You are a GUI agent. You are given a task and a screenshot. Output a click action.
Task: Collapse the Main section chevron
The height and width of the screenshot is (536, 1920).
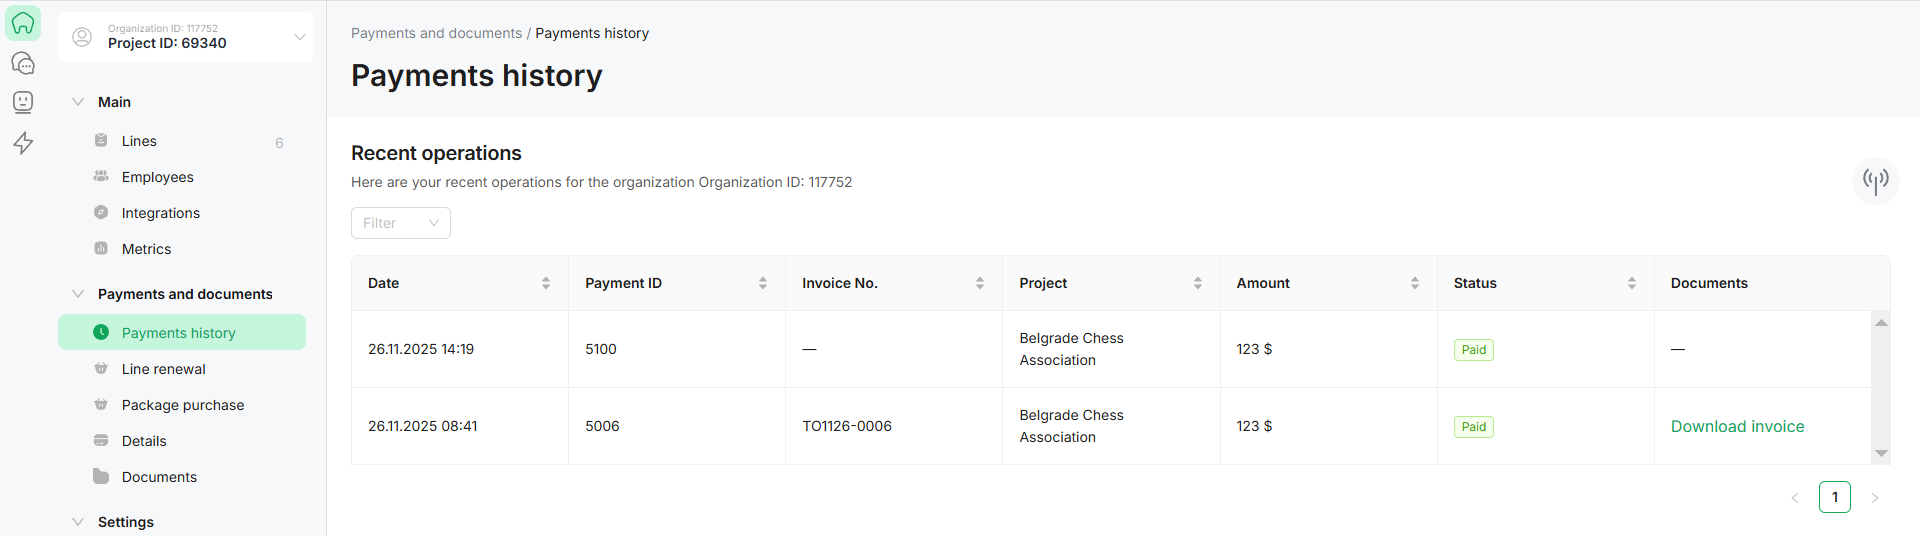coord(78,102)
